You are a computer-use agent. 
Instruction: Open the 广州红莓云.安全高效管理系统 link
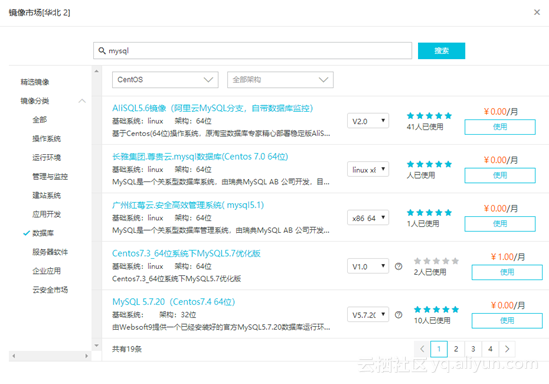pyautogui.click(x=188, y=205)
